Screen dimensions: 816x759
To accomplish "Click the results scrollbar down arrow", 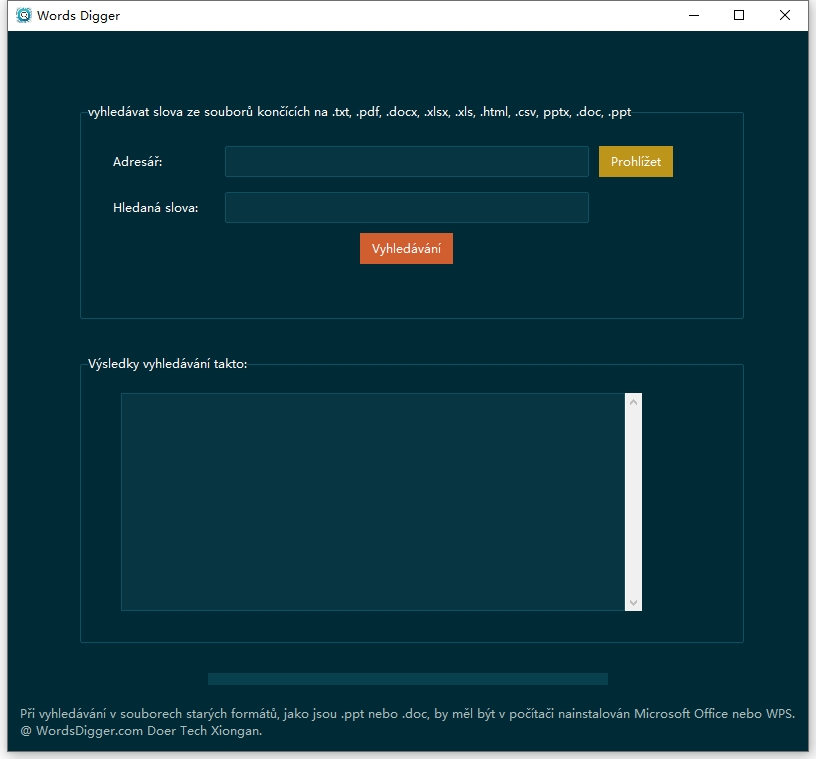I will click(633, 602).
